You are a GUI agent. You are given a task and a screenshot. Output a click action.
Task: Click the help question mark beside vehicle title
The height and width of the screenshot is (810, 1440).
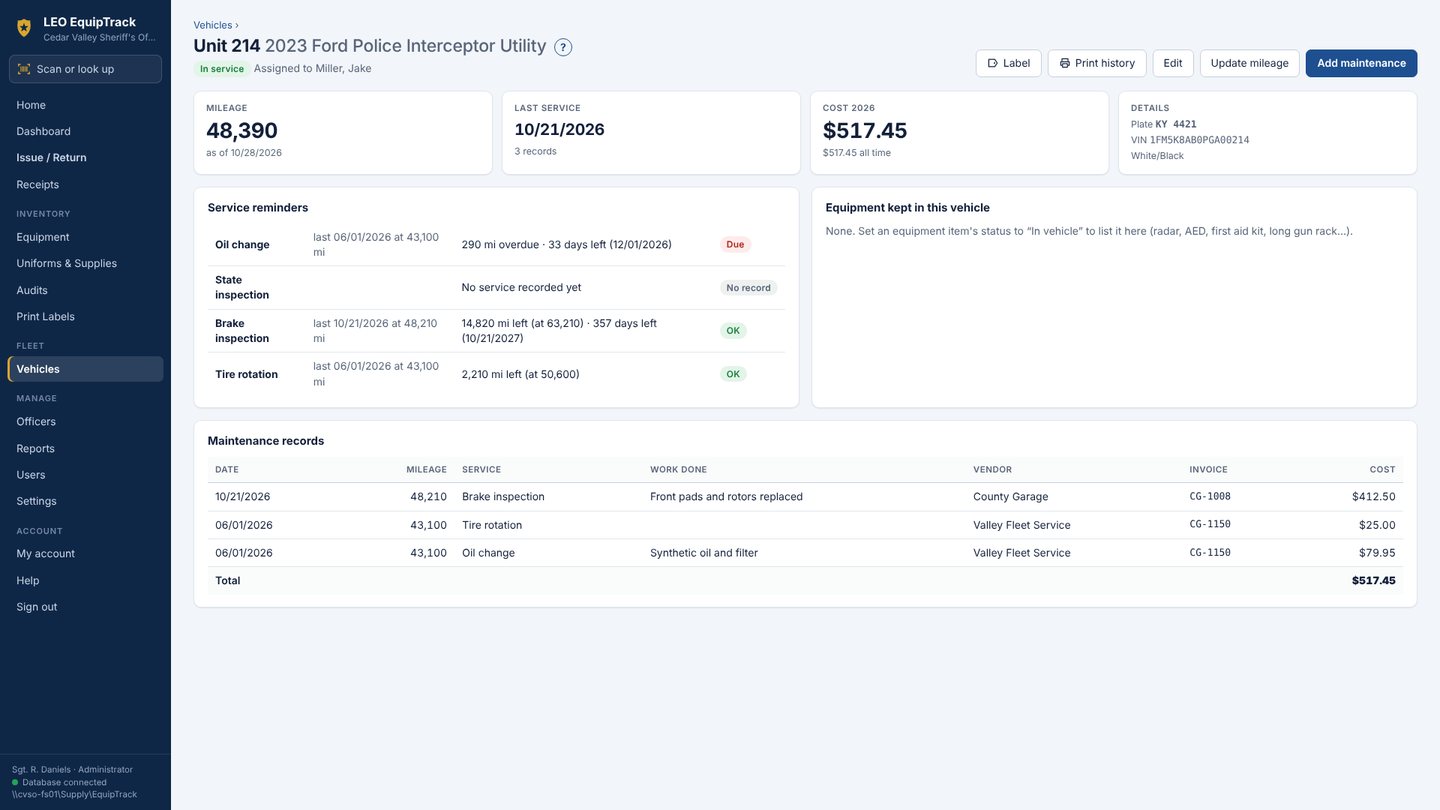coord(563,47)
